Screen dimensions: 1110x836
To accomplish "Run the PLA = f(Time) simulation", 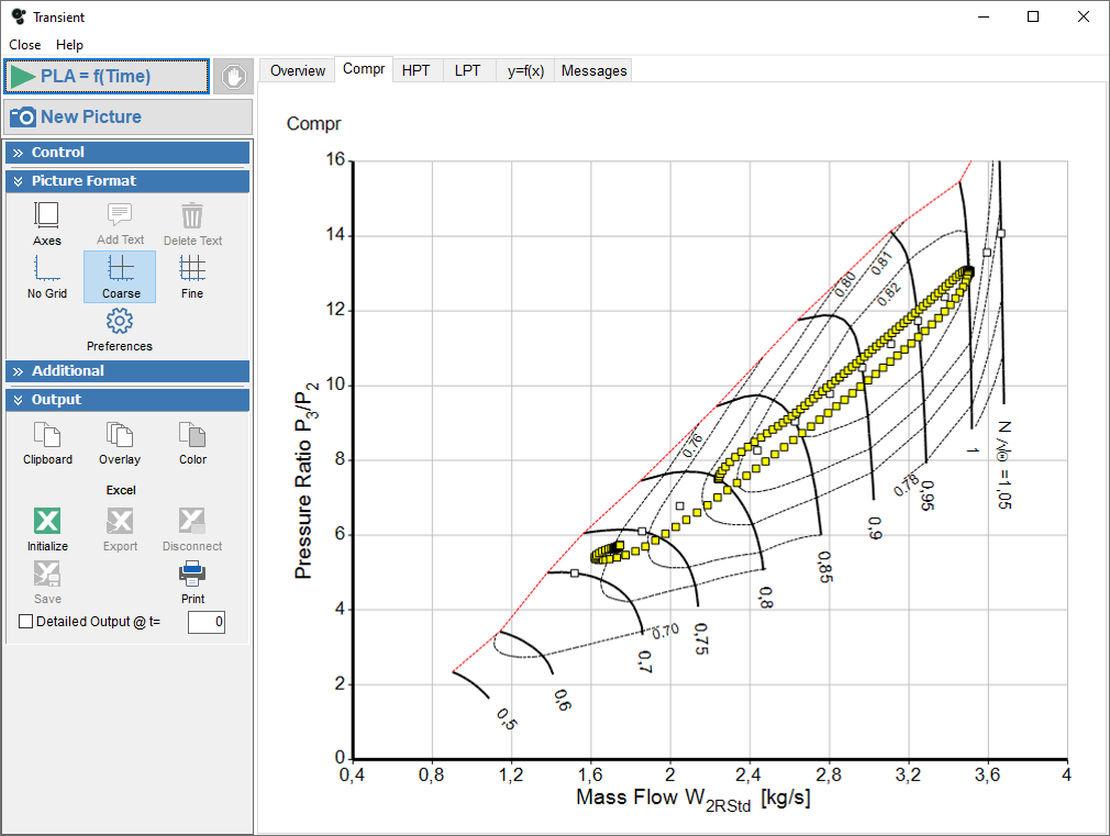I will coord(106,77).
